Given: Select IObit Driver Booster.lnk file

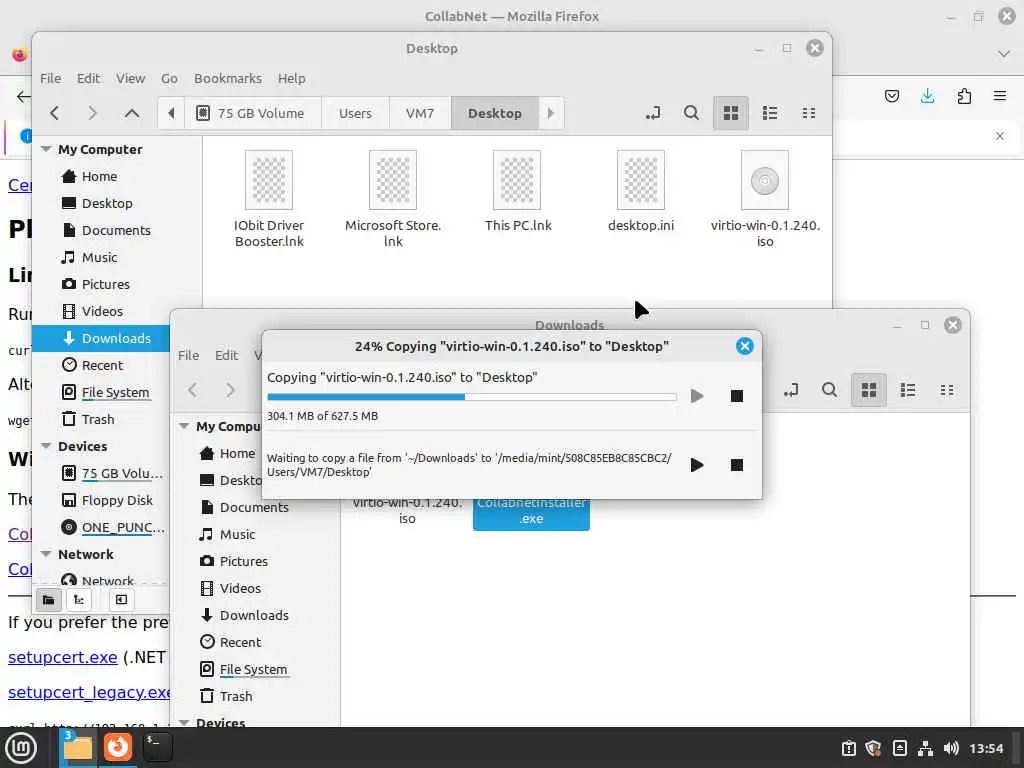Looking at the screenshot, I should point(269,199).
